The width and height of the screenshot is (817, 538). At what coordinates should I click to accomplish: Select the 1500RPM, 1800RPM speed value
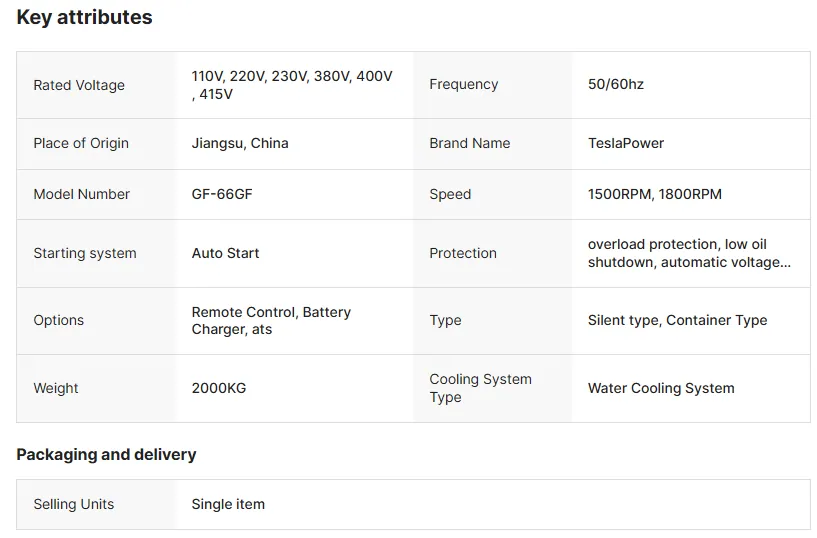click(x=654, y=194)
